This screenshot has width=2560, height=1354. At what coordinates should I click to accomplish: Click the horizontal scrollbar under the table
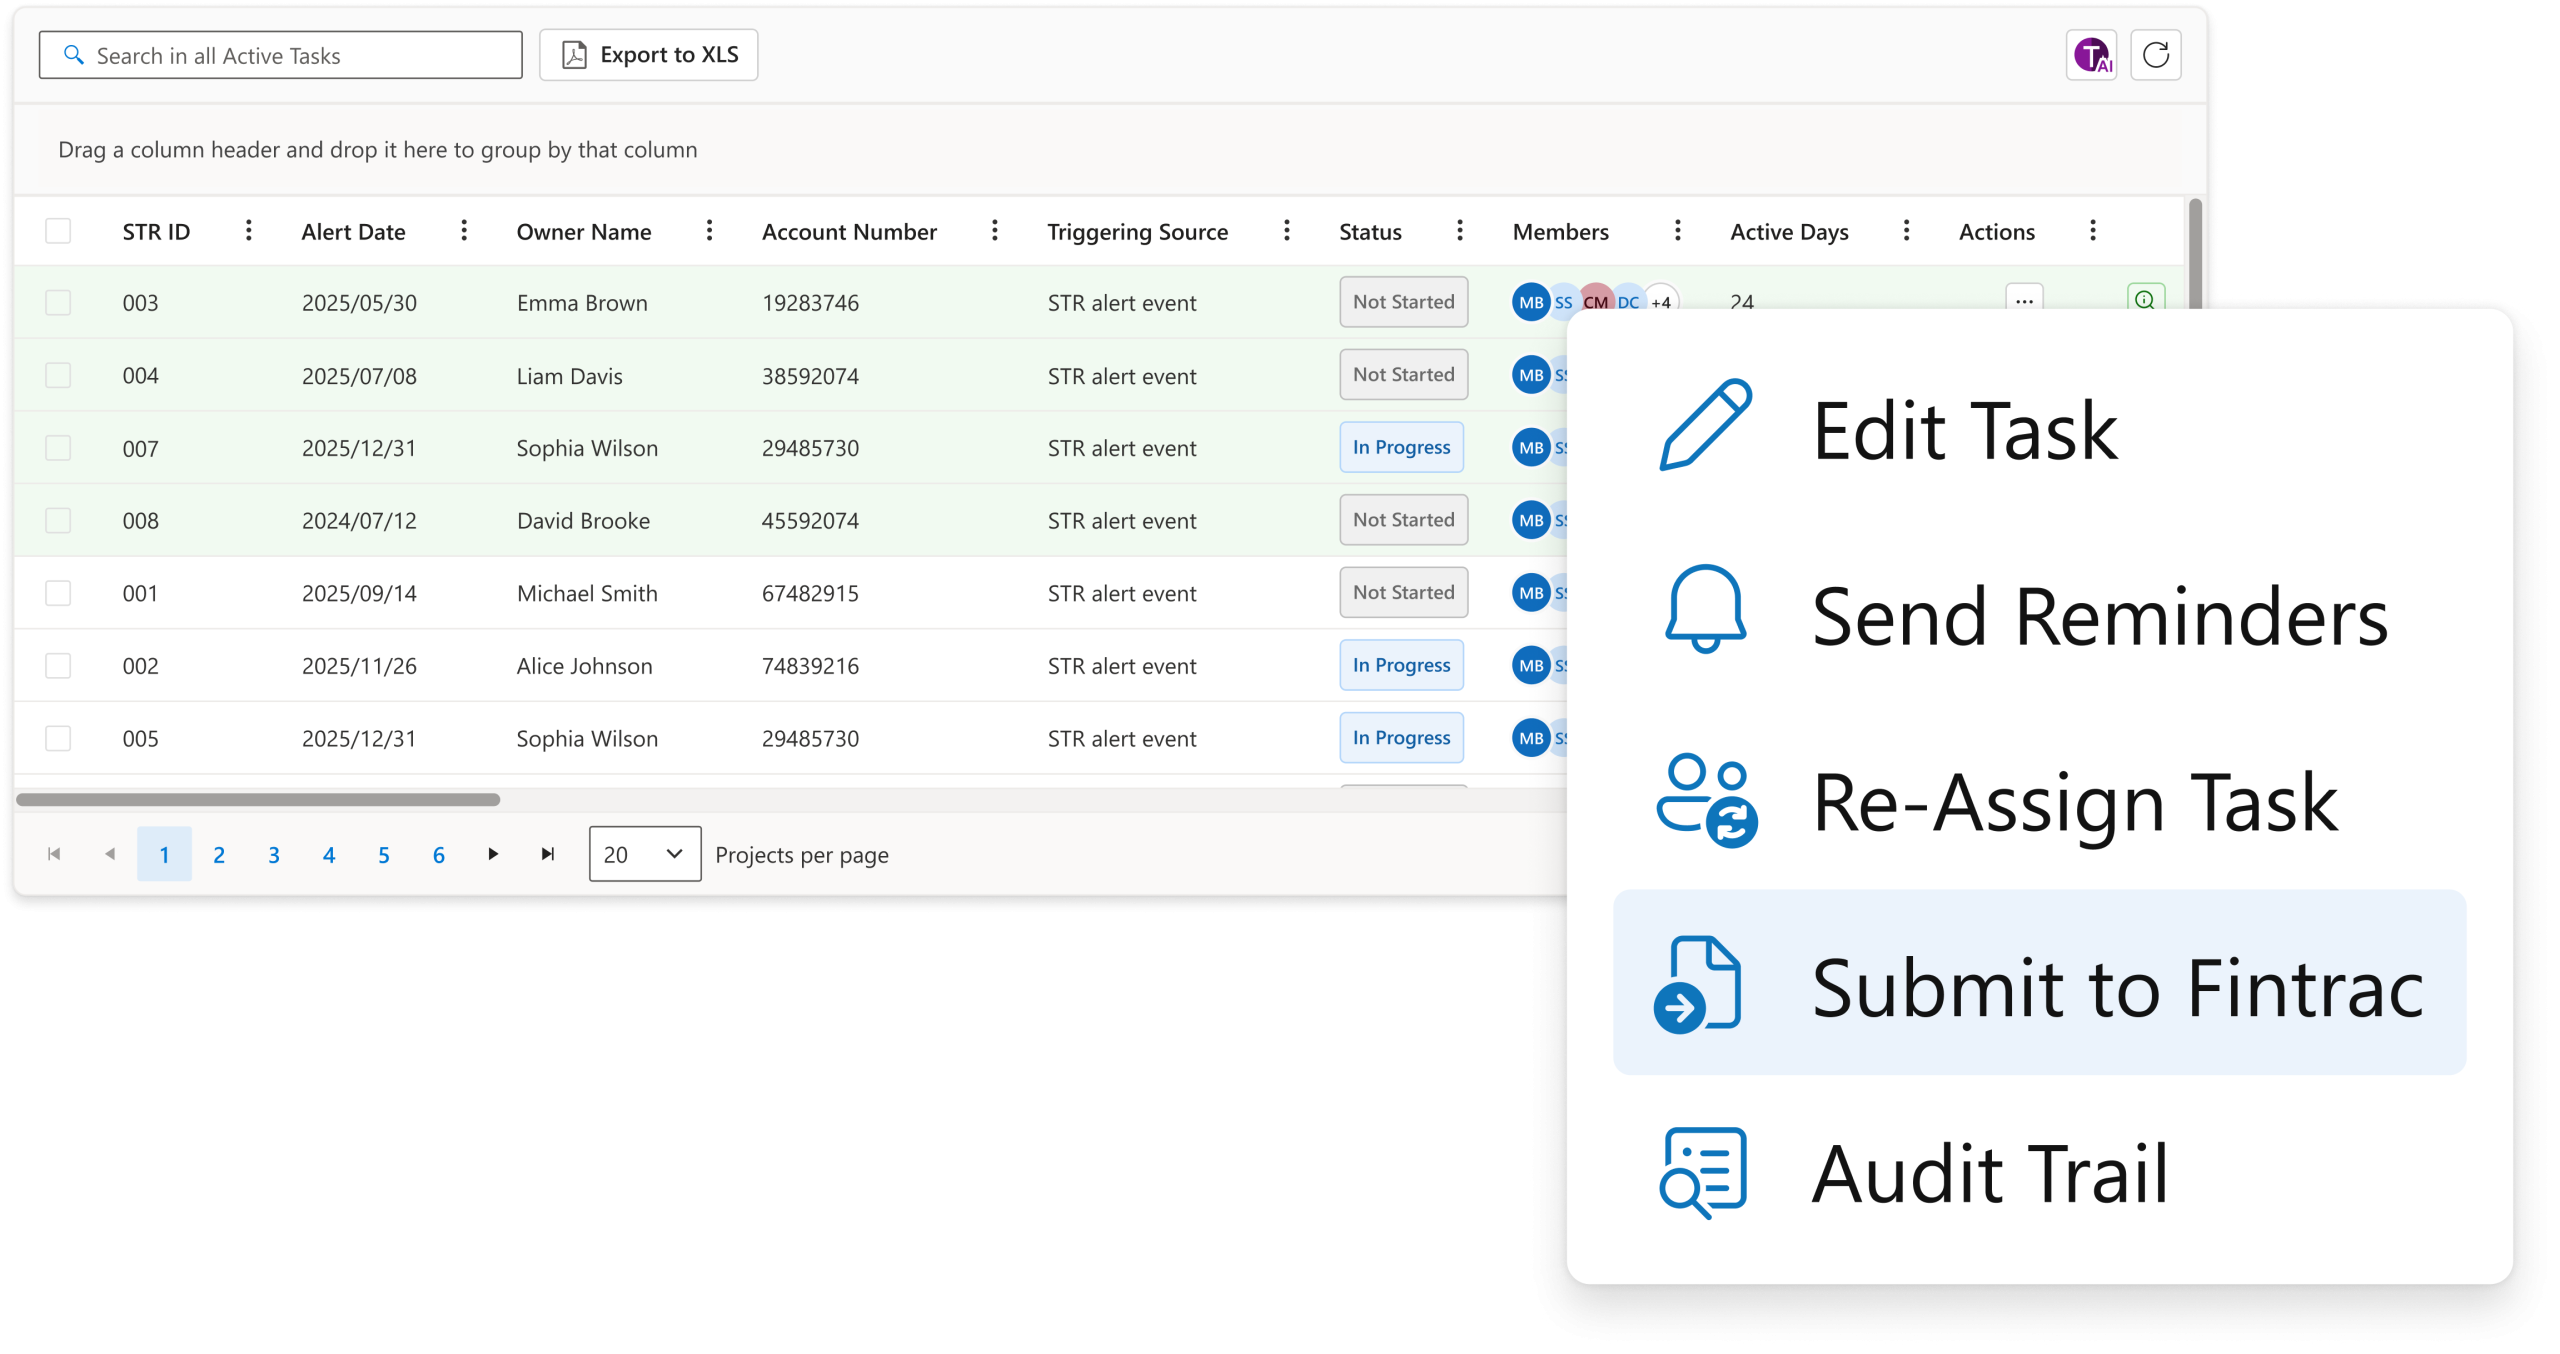(258, 799)
